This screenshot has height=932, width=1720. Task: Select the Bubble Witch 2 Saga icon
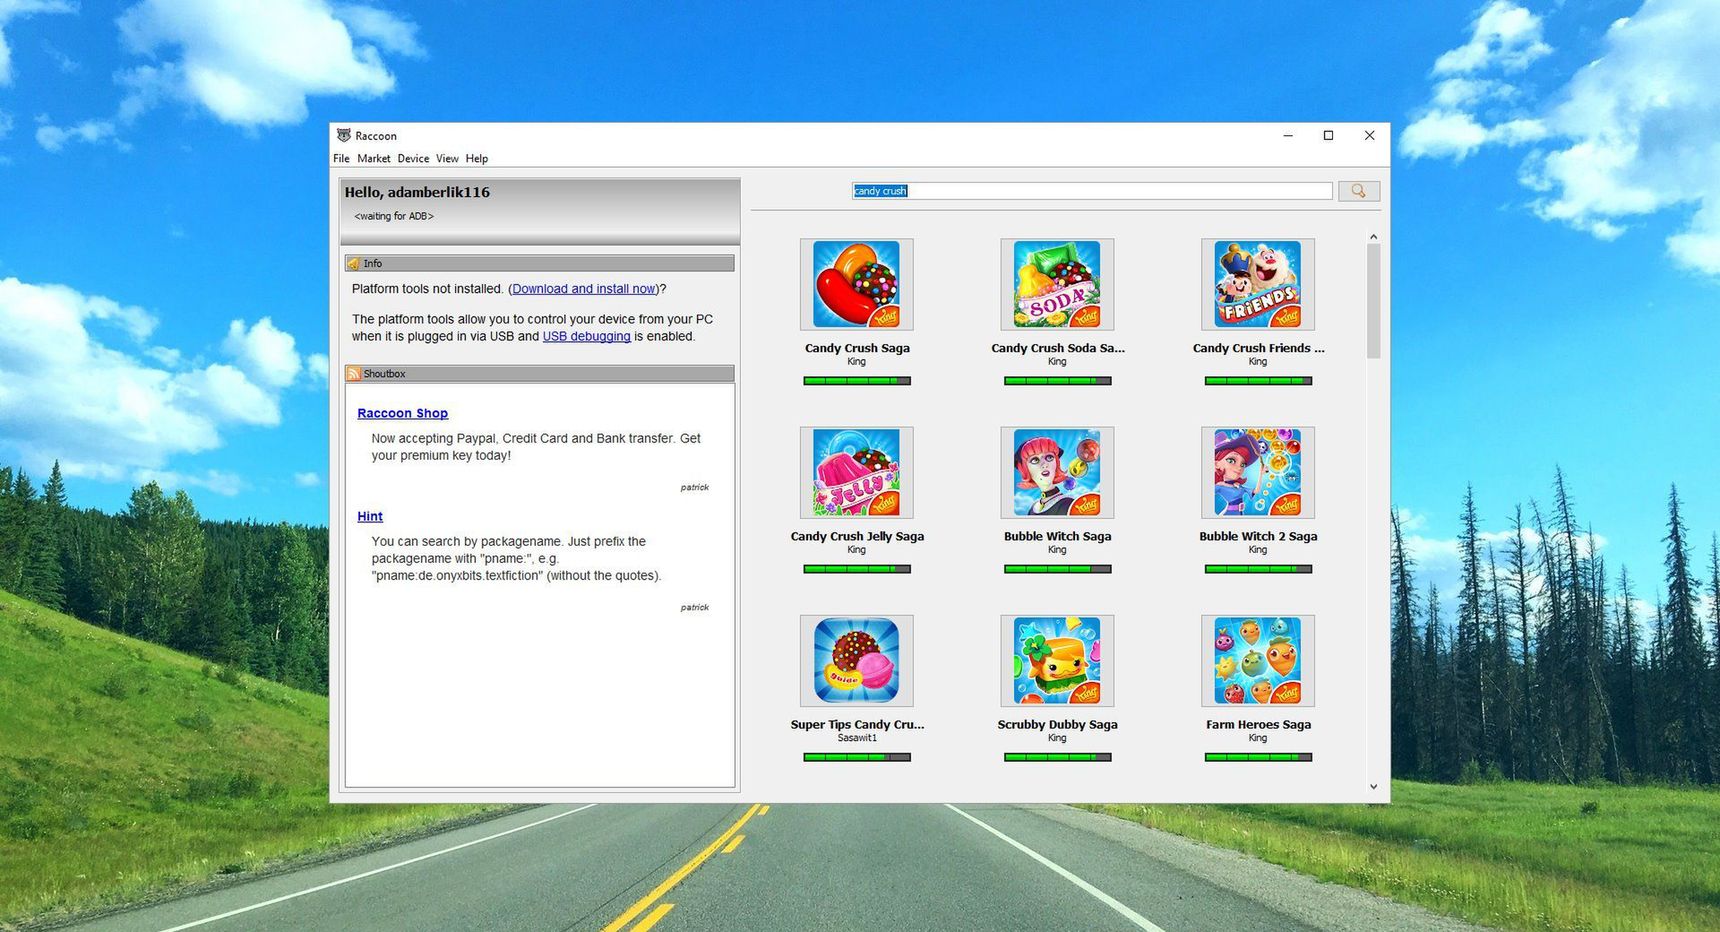coord(1258,472)
